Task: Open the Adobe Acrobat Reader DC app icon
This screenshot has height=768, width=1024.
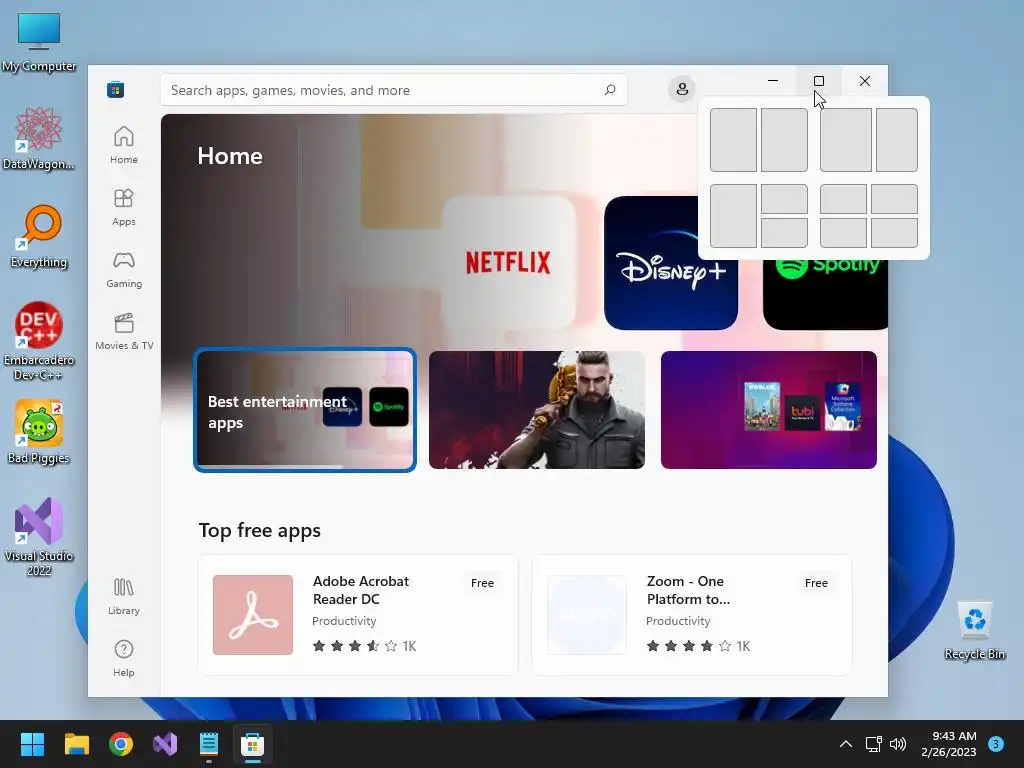Action: point(253,615)
